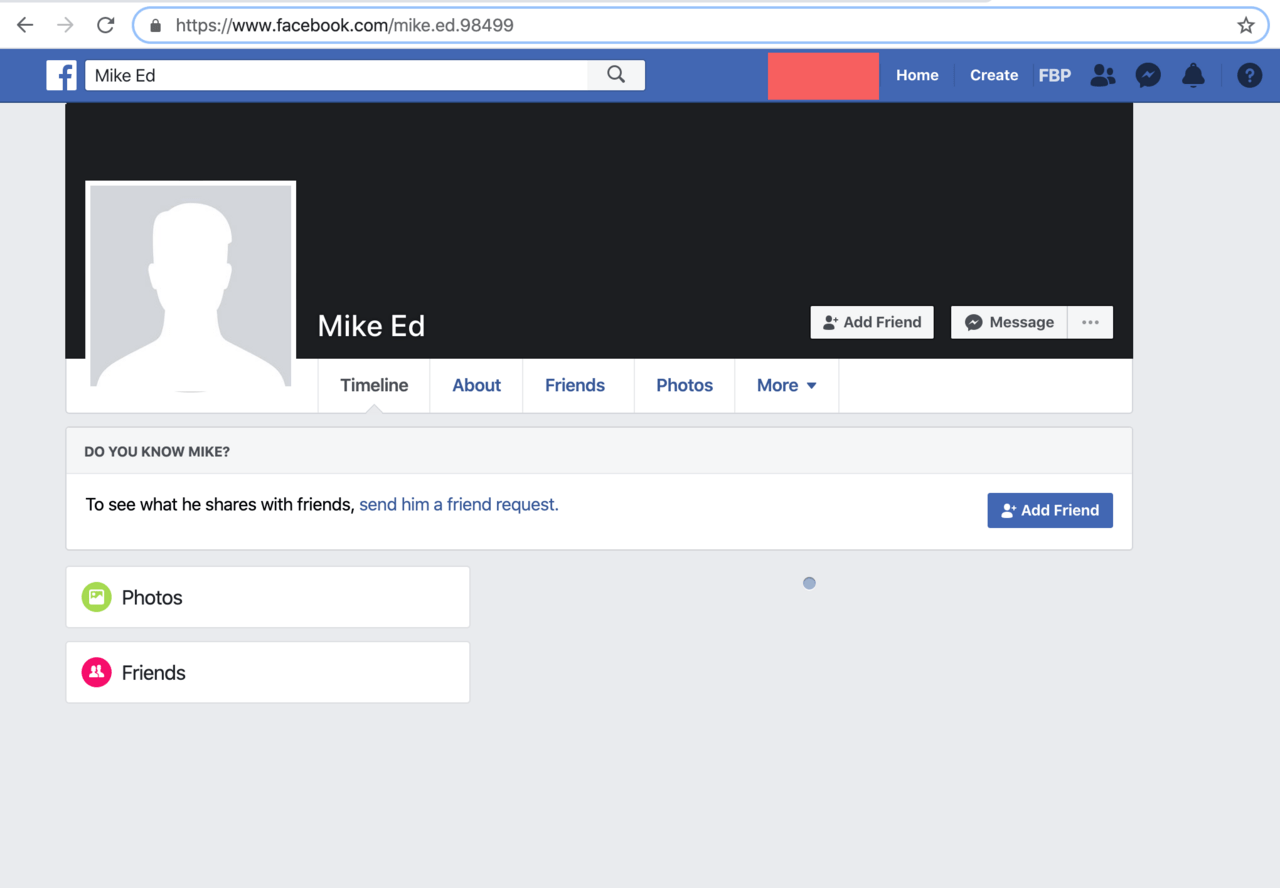The image size is (1280, 888).
Task: Bookmark page with the star icon
Action: [x=1245, y=26]
